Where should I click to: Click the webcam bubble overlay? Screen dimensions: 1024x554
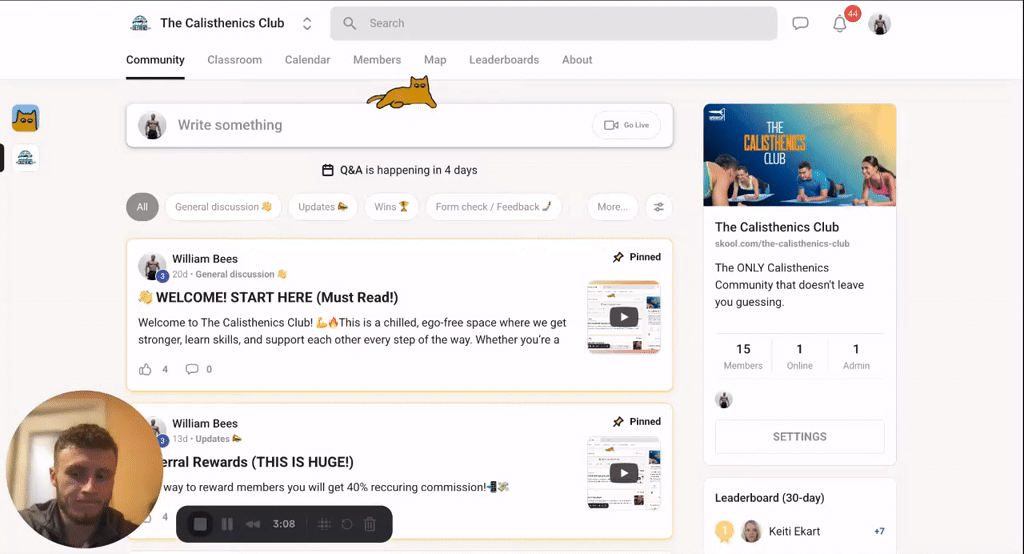pos(84,469)
